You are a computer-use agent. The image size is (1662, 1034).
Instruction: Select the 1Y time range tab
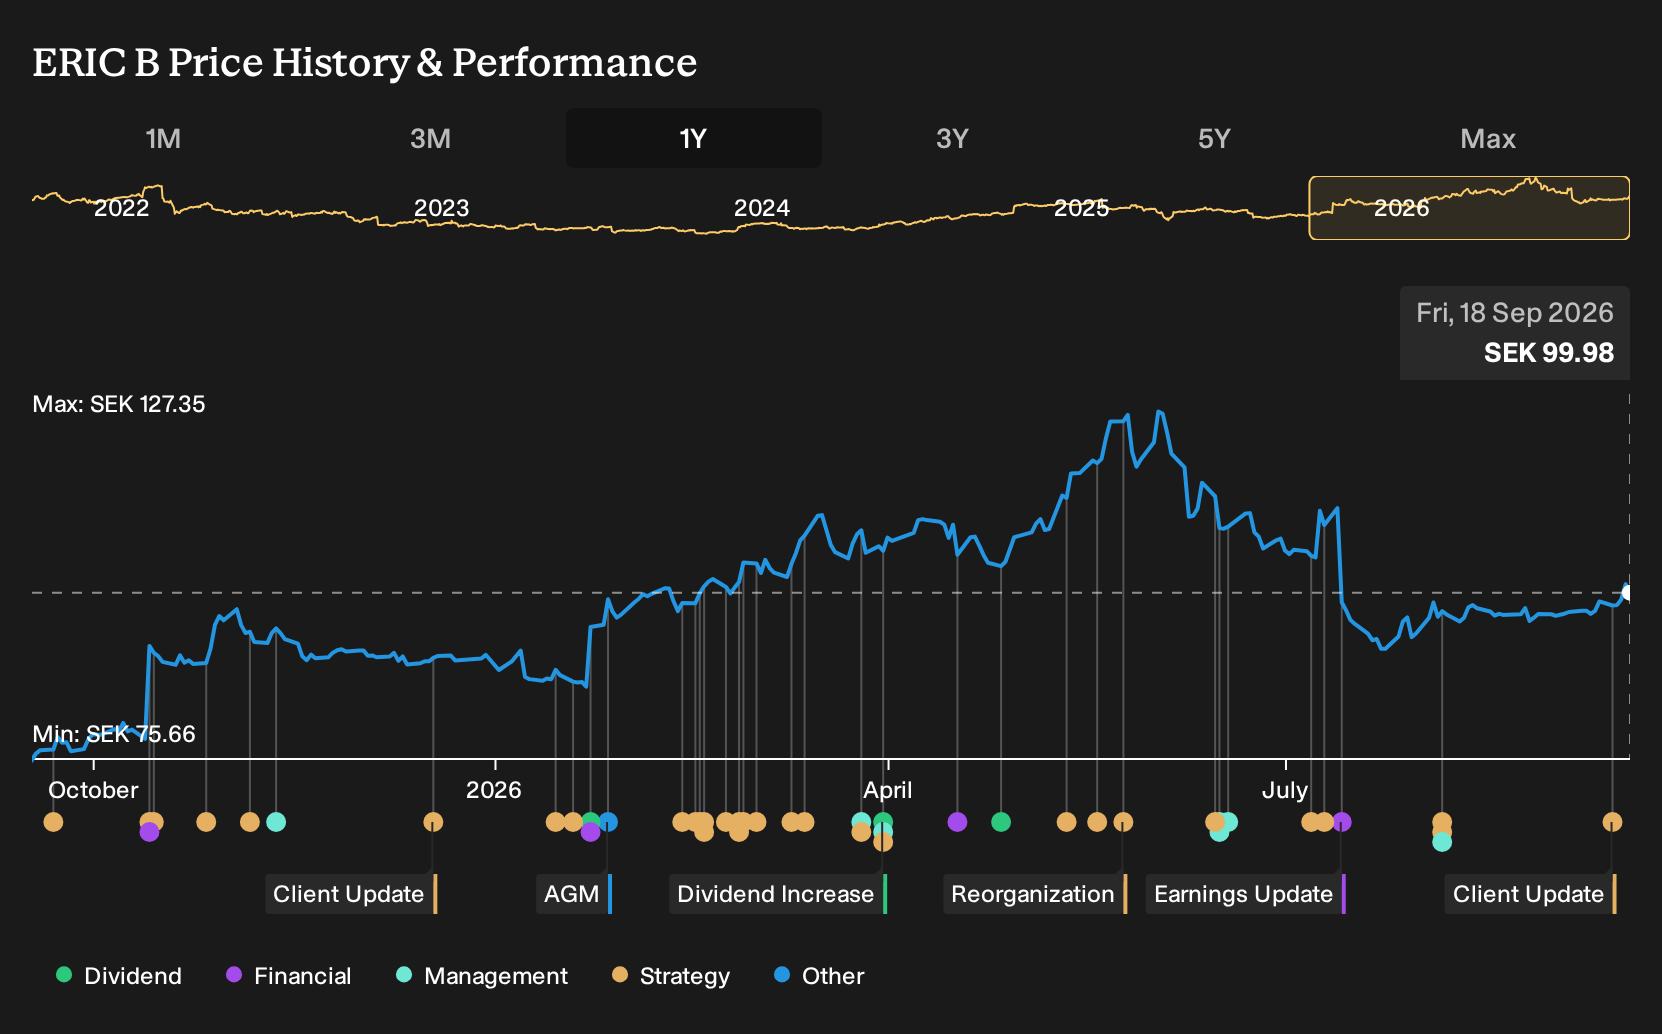[x=694, y=138]
